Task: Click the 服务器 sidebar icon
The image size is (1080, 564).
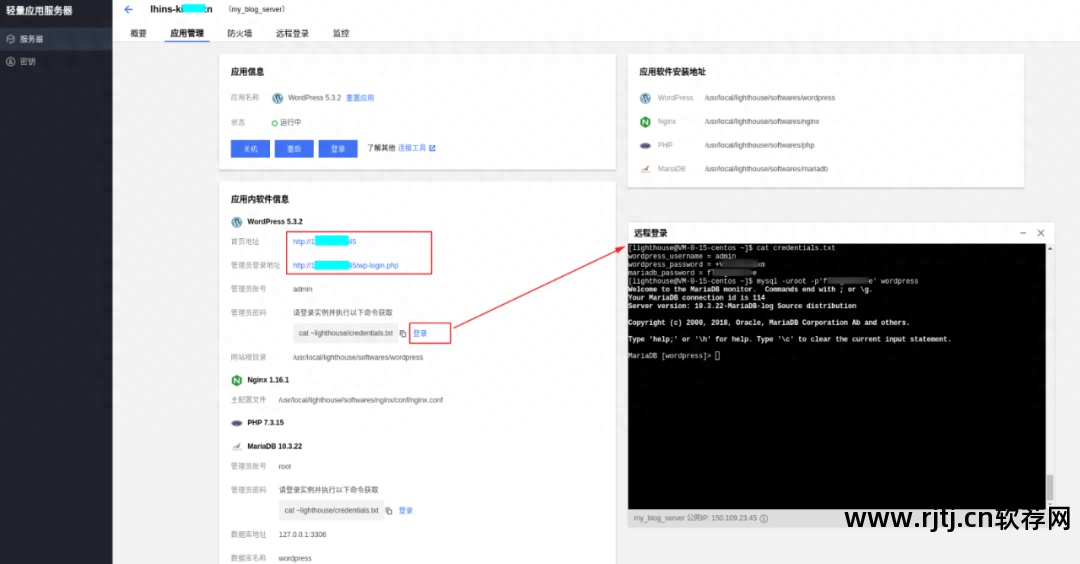Action: click(x=10, y=39)
